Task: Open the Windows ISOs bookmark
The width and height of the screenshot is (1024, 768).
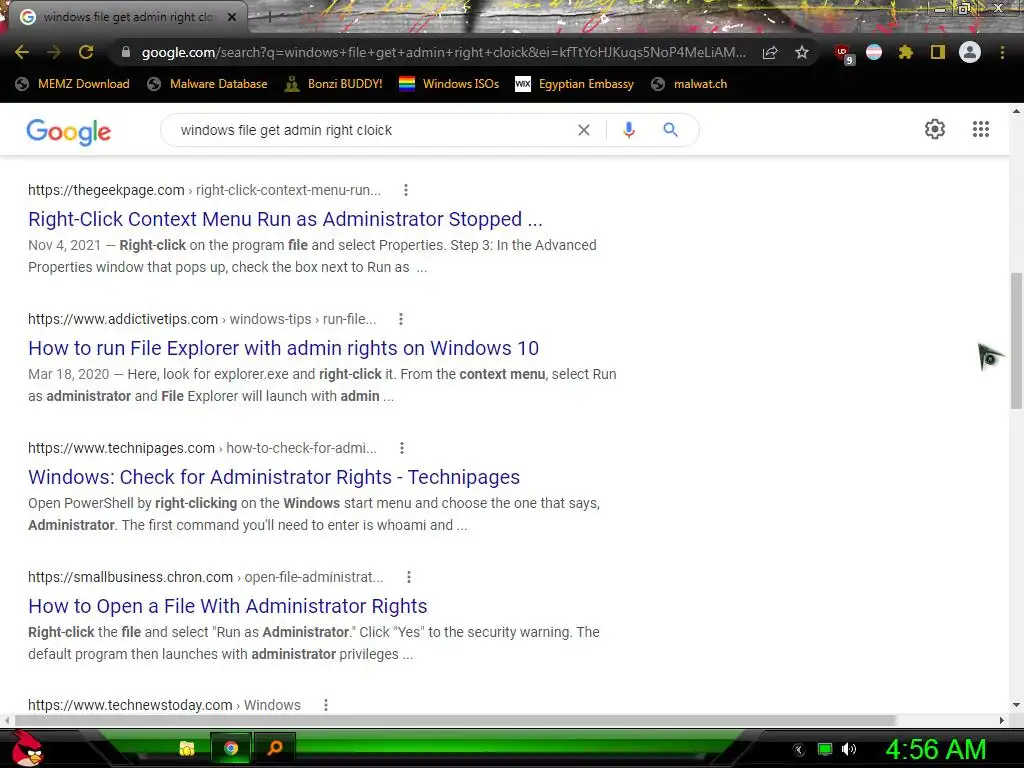Action: tap(449, 84)
